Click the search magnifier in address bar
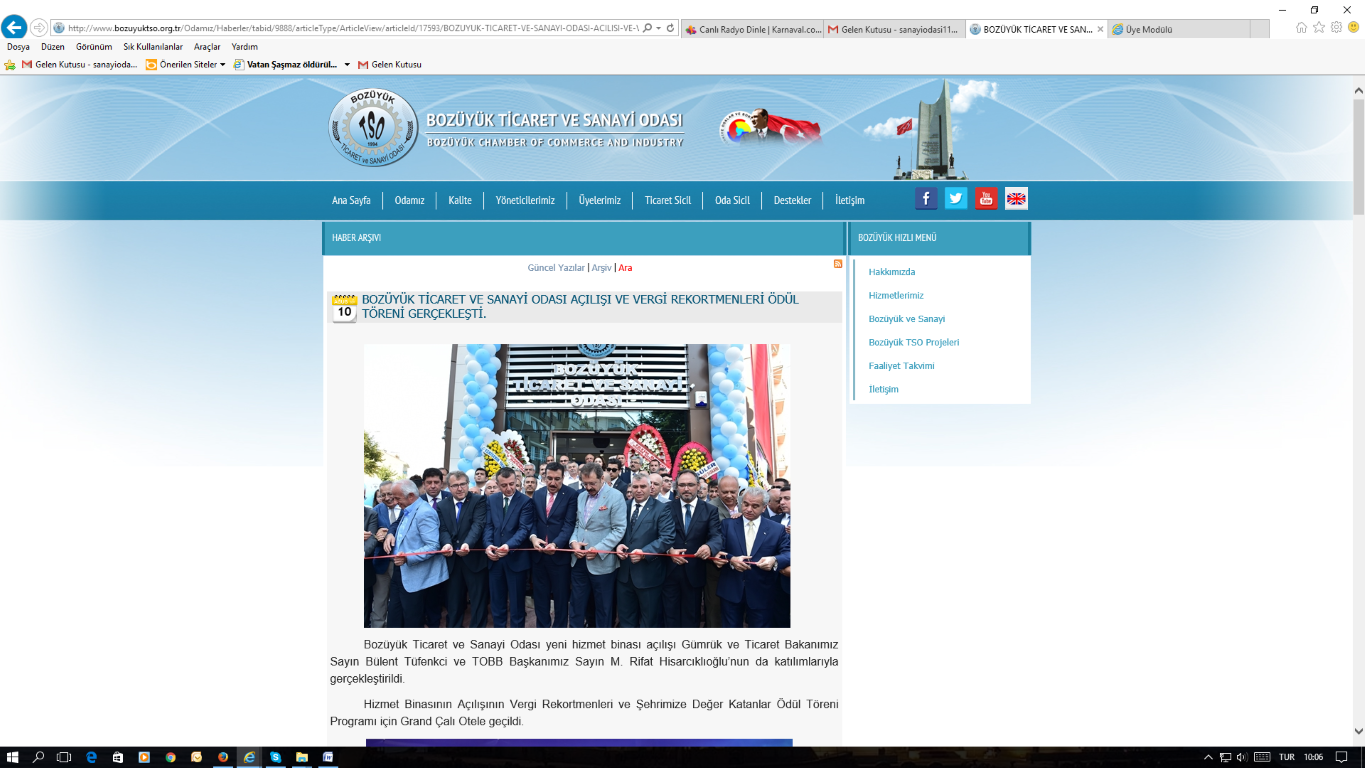 click(647, 28)
